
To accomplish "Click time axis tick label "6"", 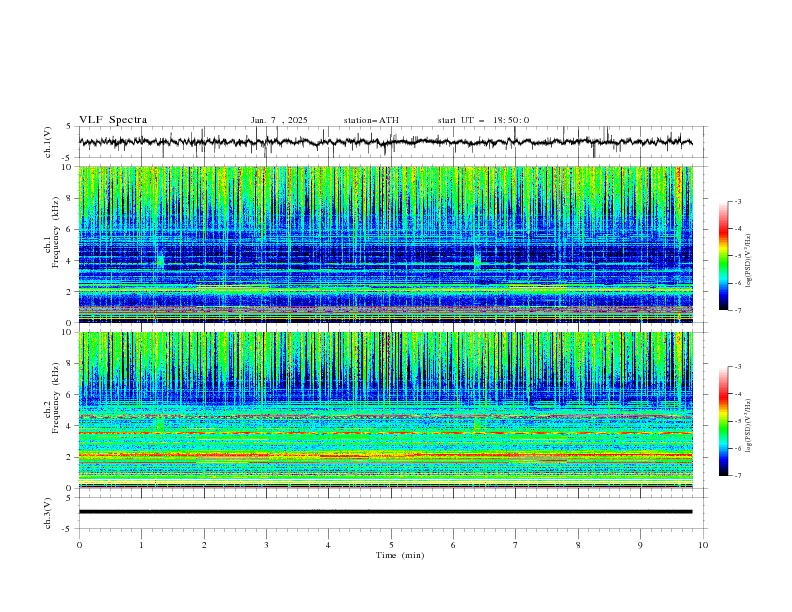I will click(453, 545).
